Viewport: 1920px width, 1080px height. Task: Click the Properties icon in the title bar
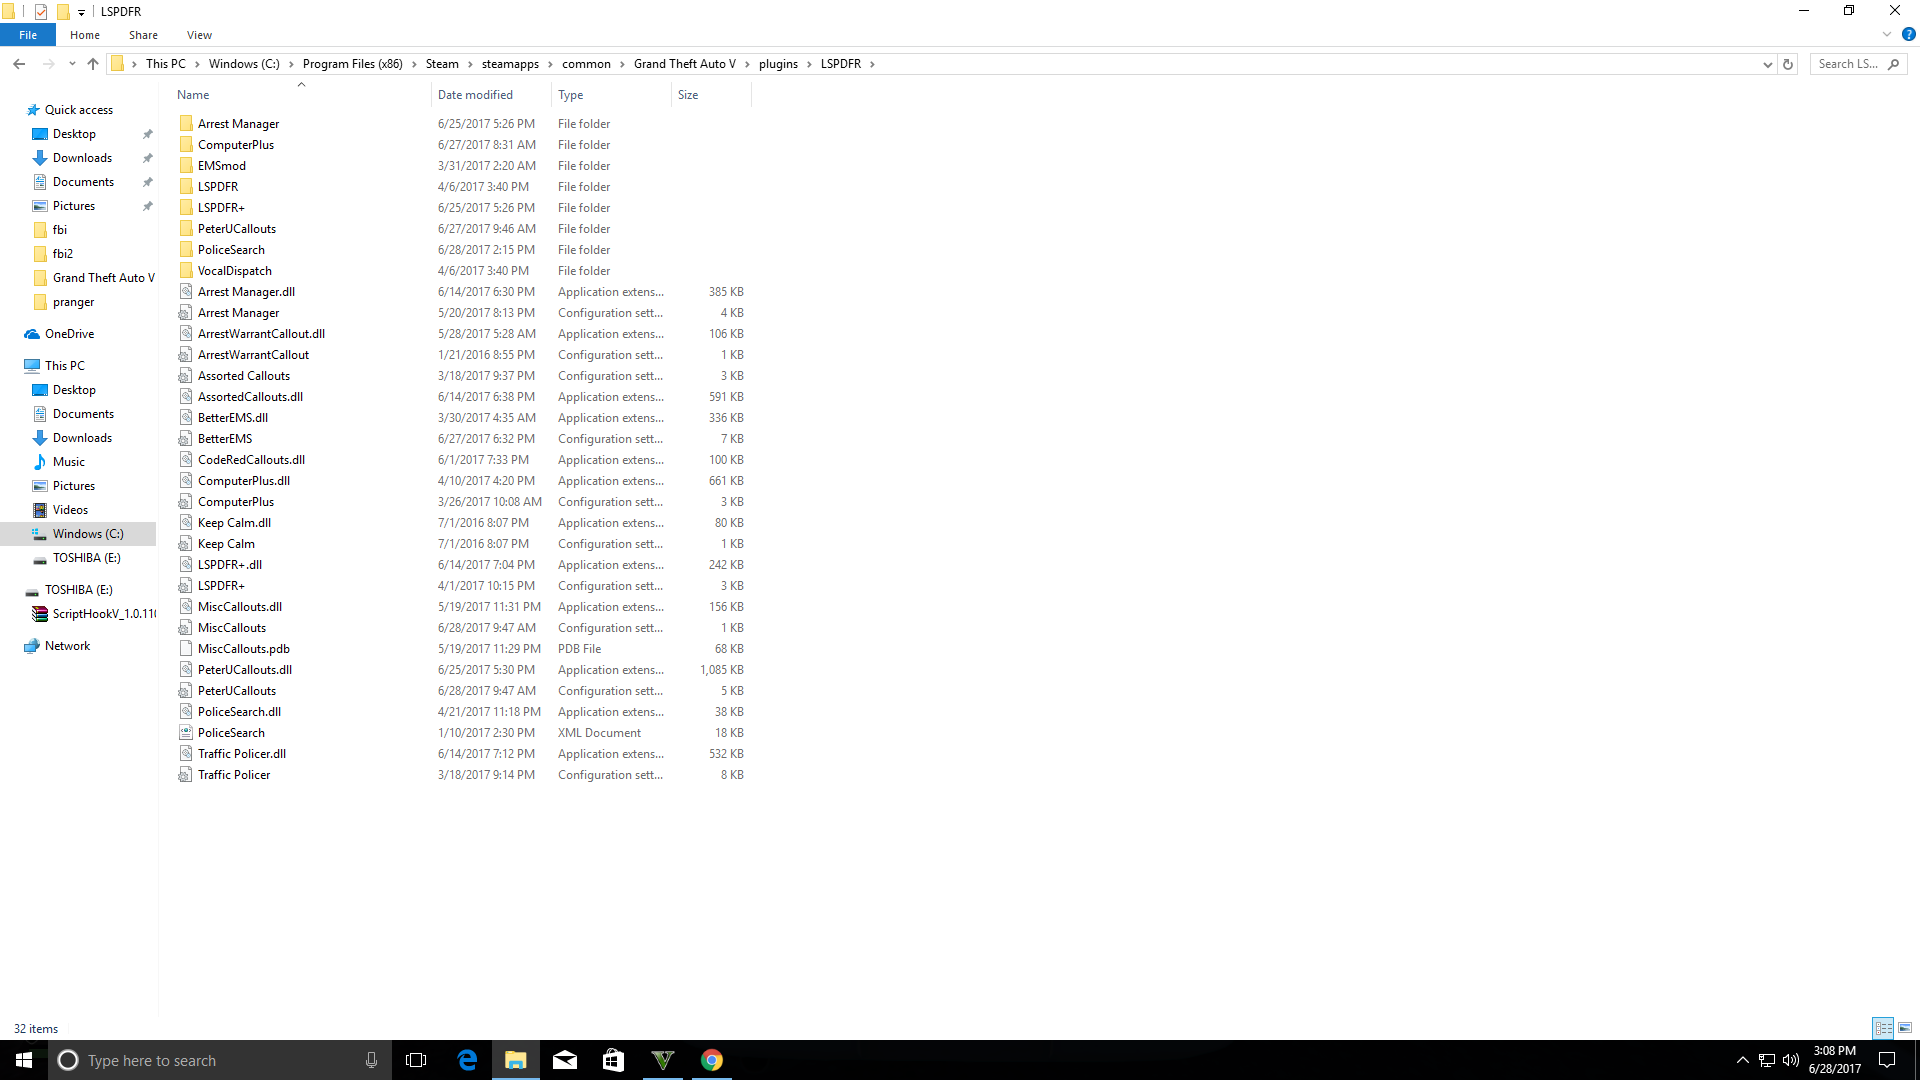point(41,12)
